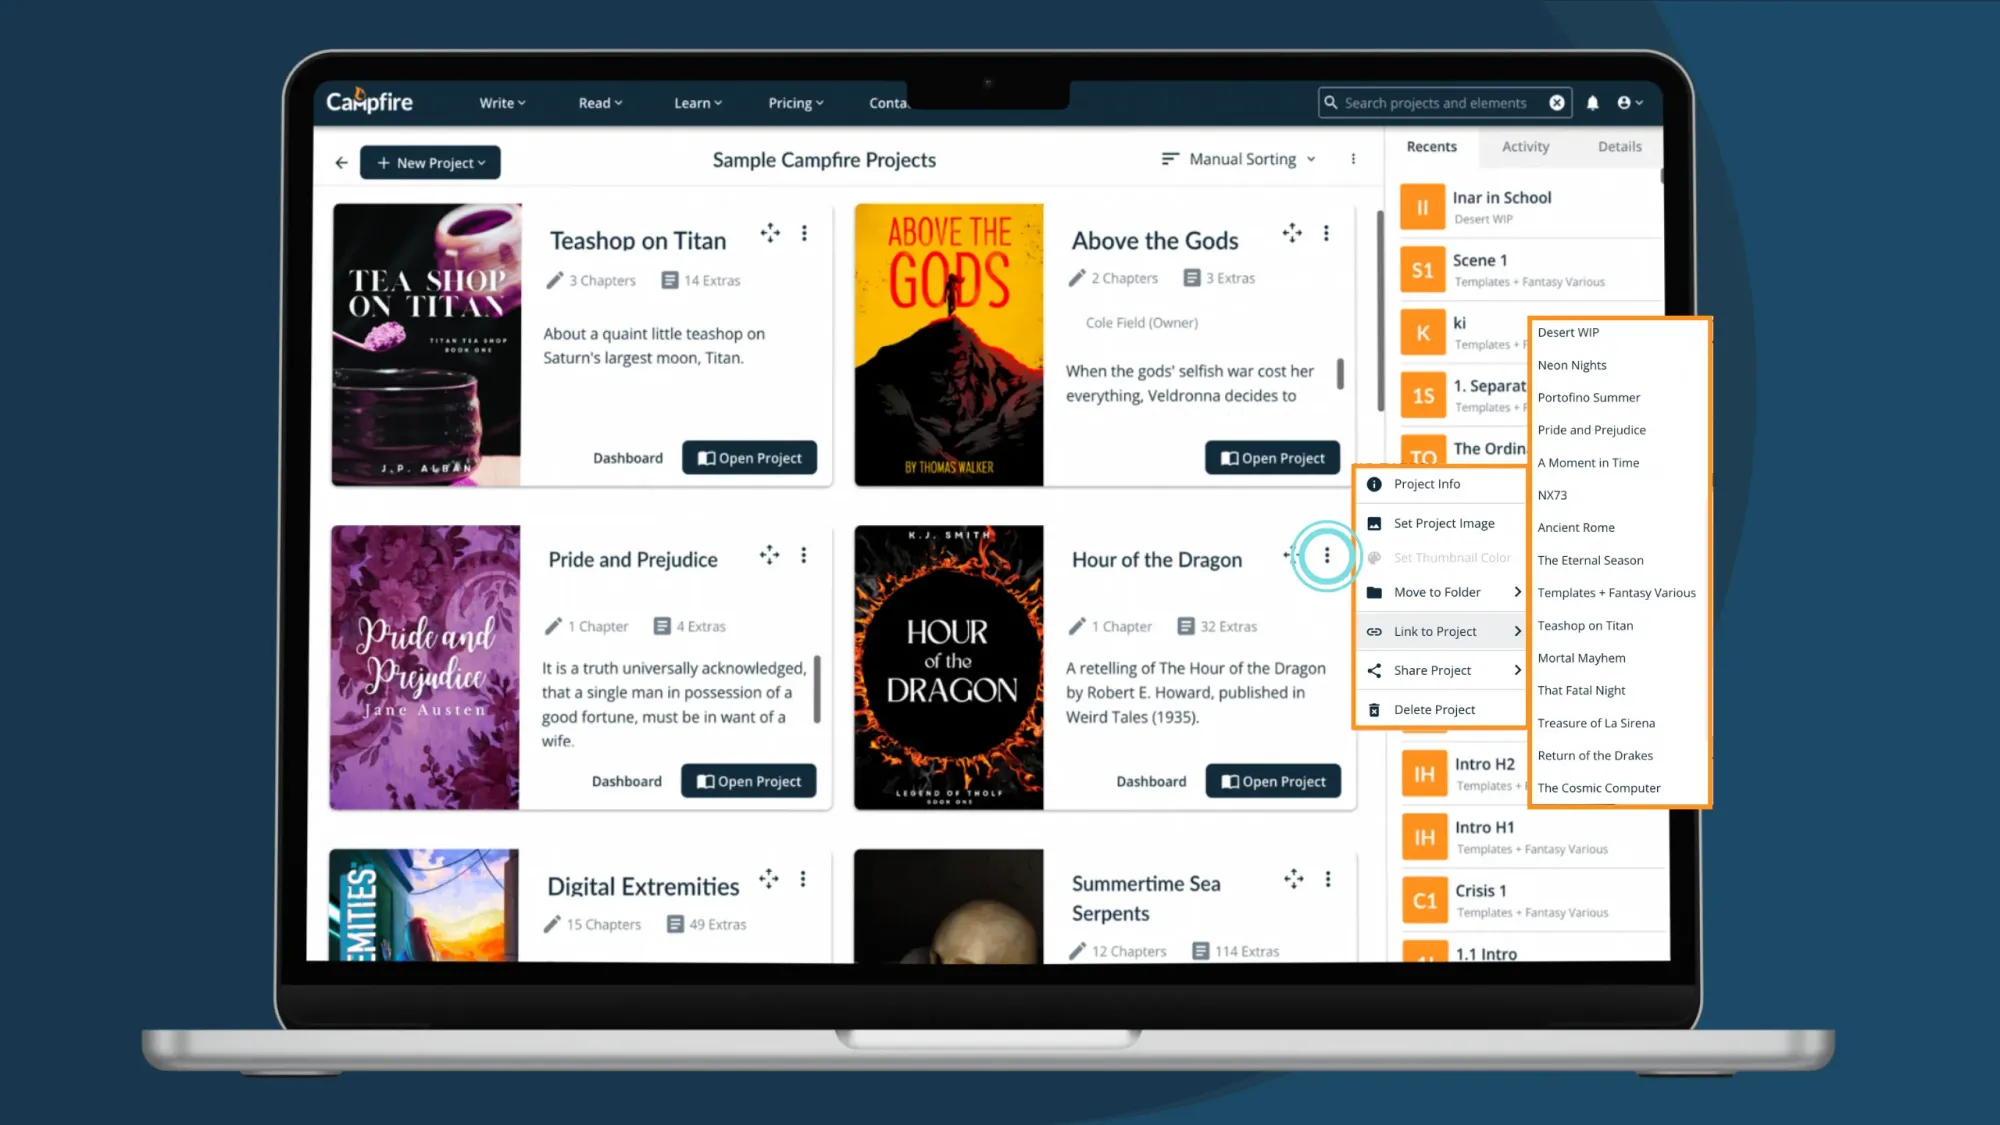The width and height of the screenshot is (2000, 1125).
Task: Expand the Link to Project submenu
Action: coord(1441,631)
